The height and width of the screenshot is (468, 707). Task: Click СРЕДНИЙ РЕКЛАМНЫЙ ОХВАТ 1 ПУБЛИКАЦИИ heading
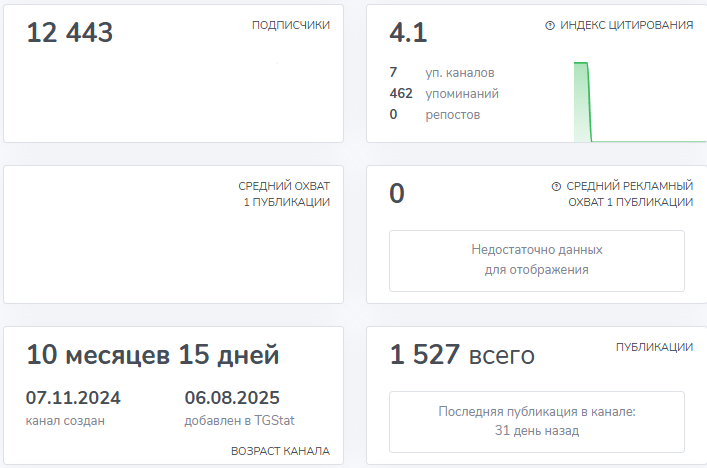click(629, 194)
